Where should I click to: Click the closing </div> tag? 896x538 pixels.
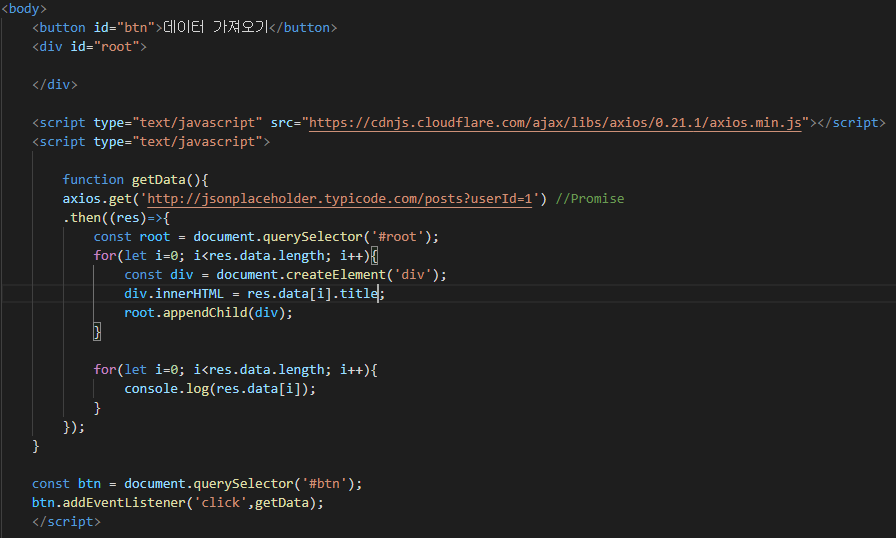coord(55,85)
